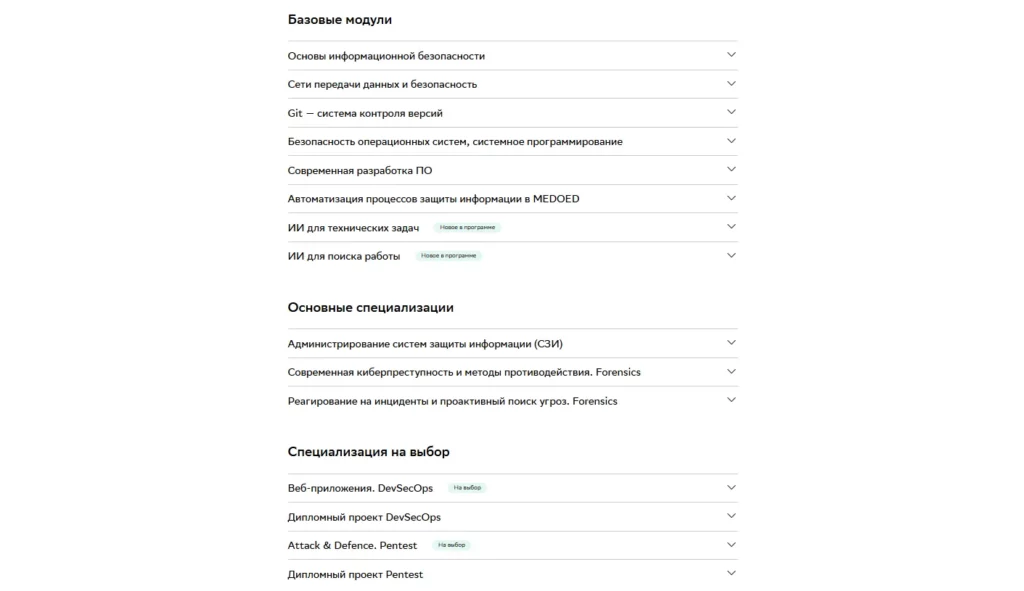Image resolution: width=1024 pixels, height=591 pixels.
Task: Open chevron for Дипломный проект DevSecOps
Action: [731, 516]
